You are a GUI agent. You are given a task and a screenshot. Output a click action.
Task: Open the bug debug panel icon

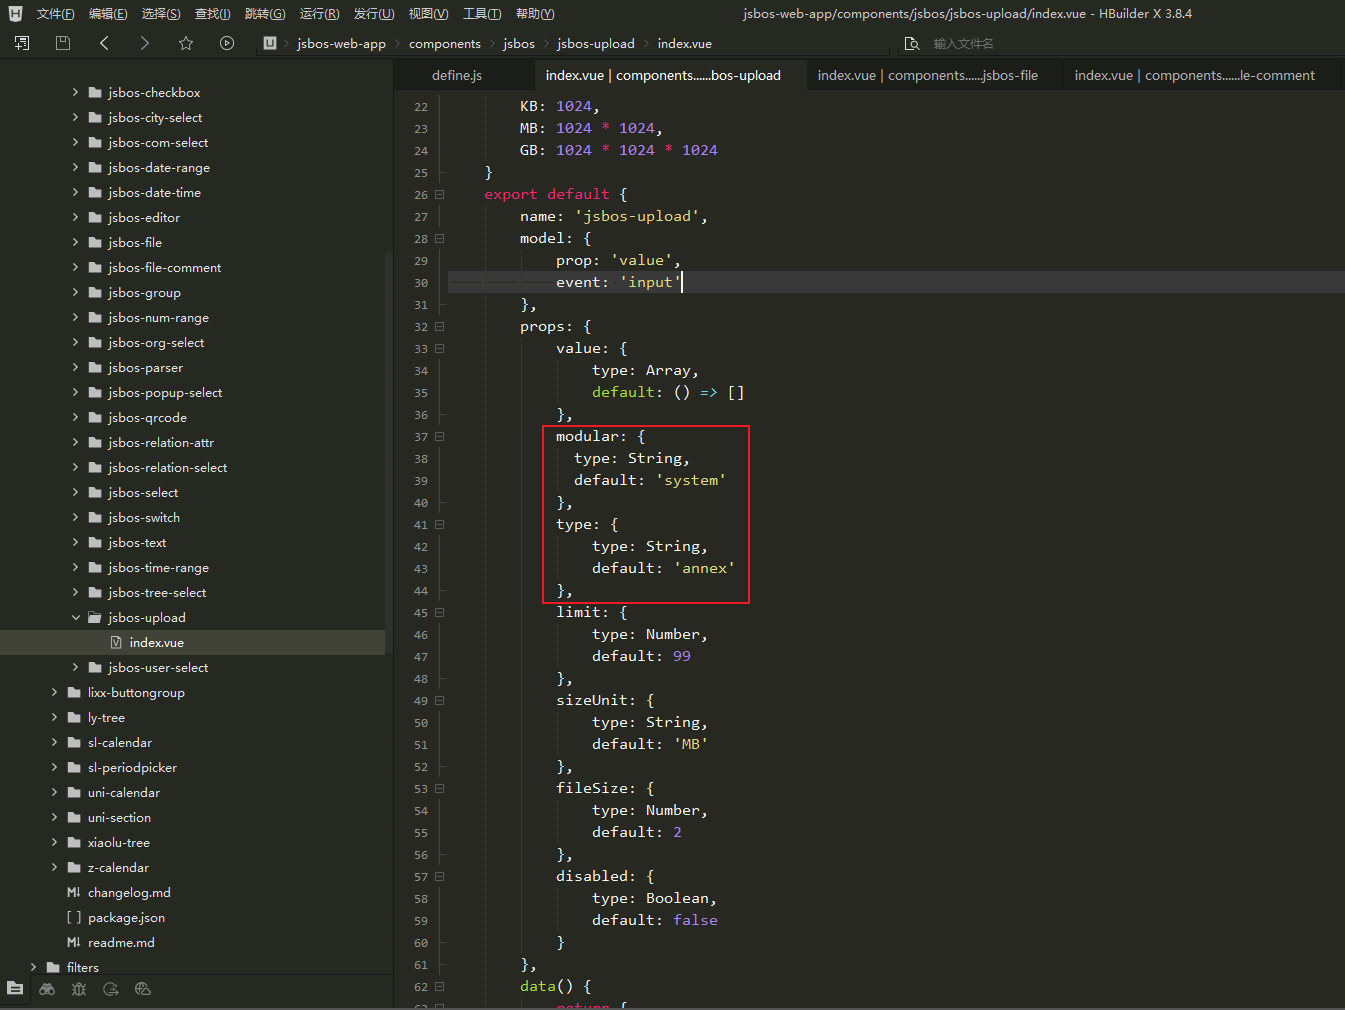(79, 989)
